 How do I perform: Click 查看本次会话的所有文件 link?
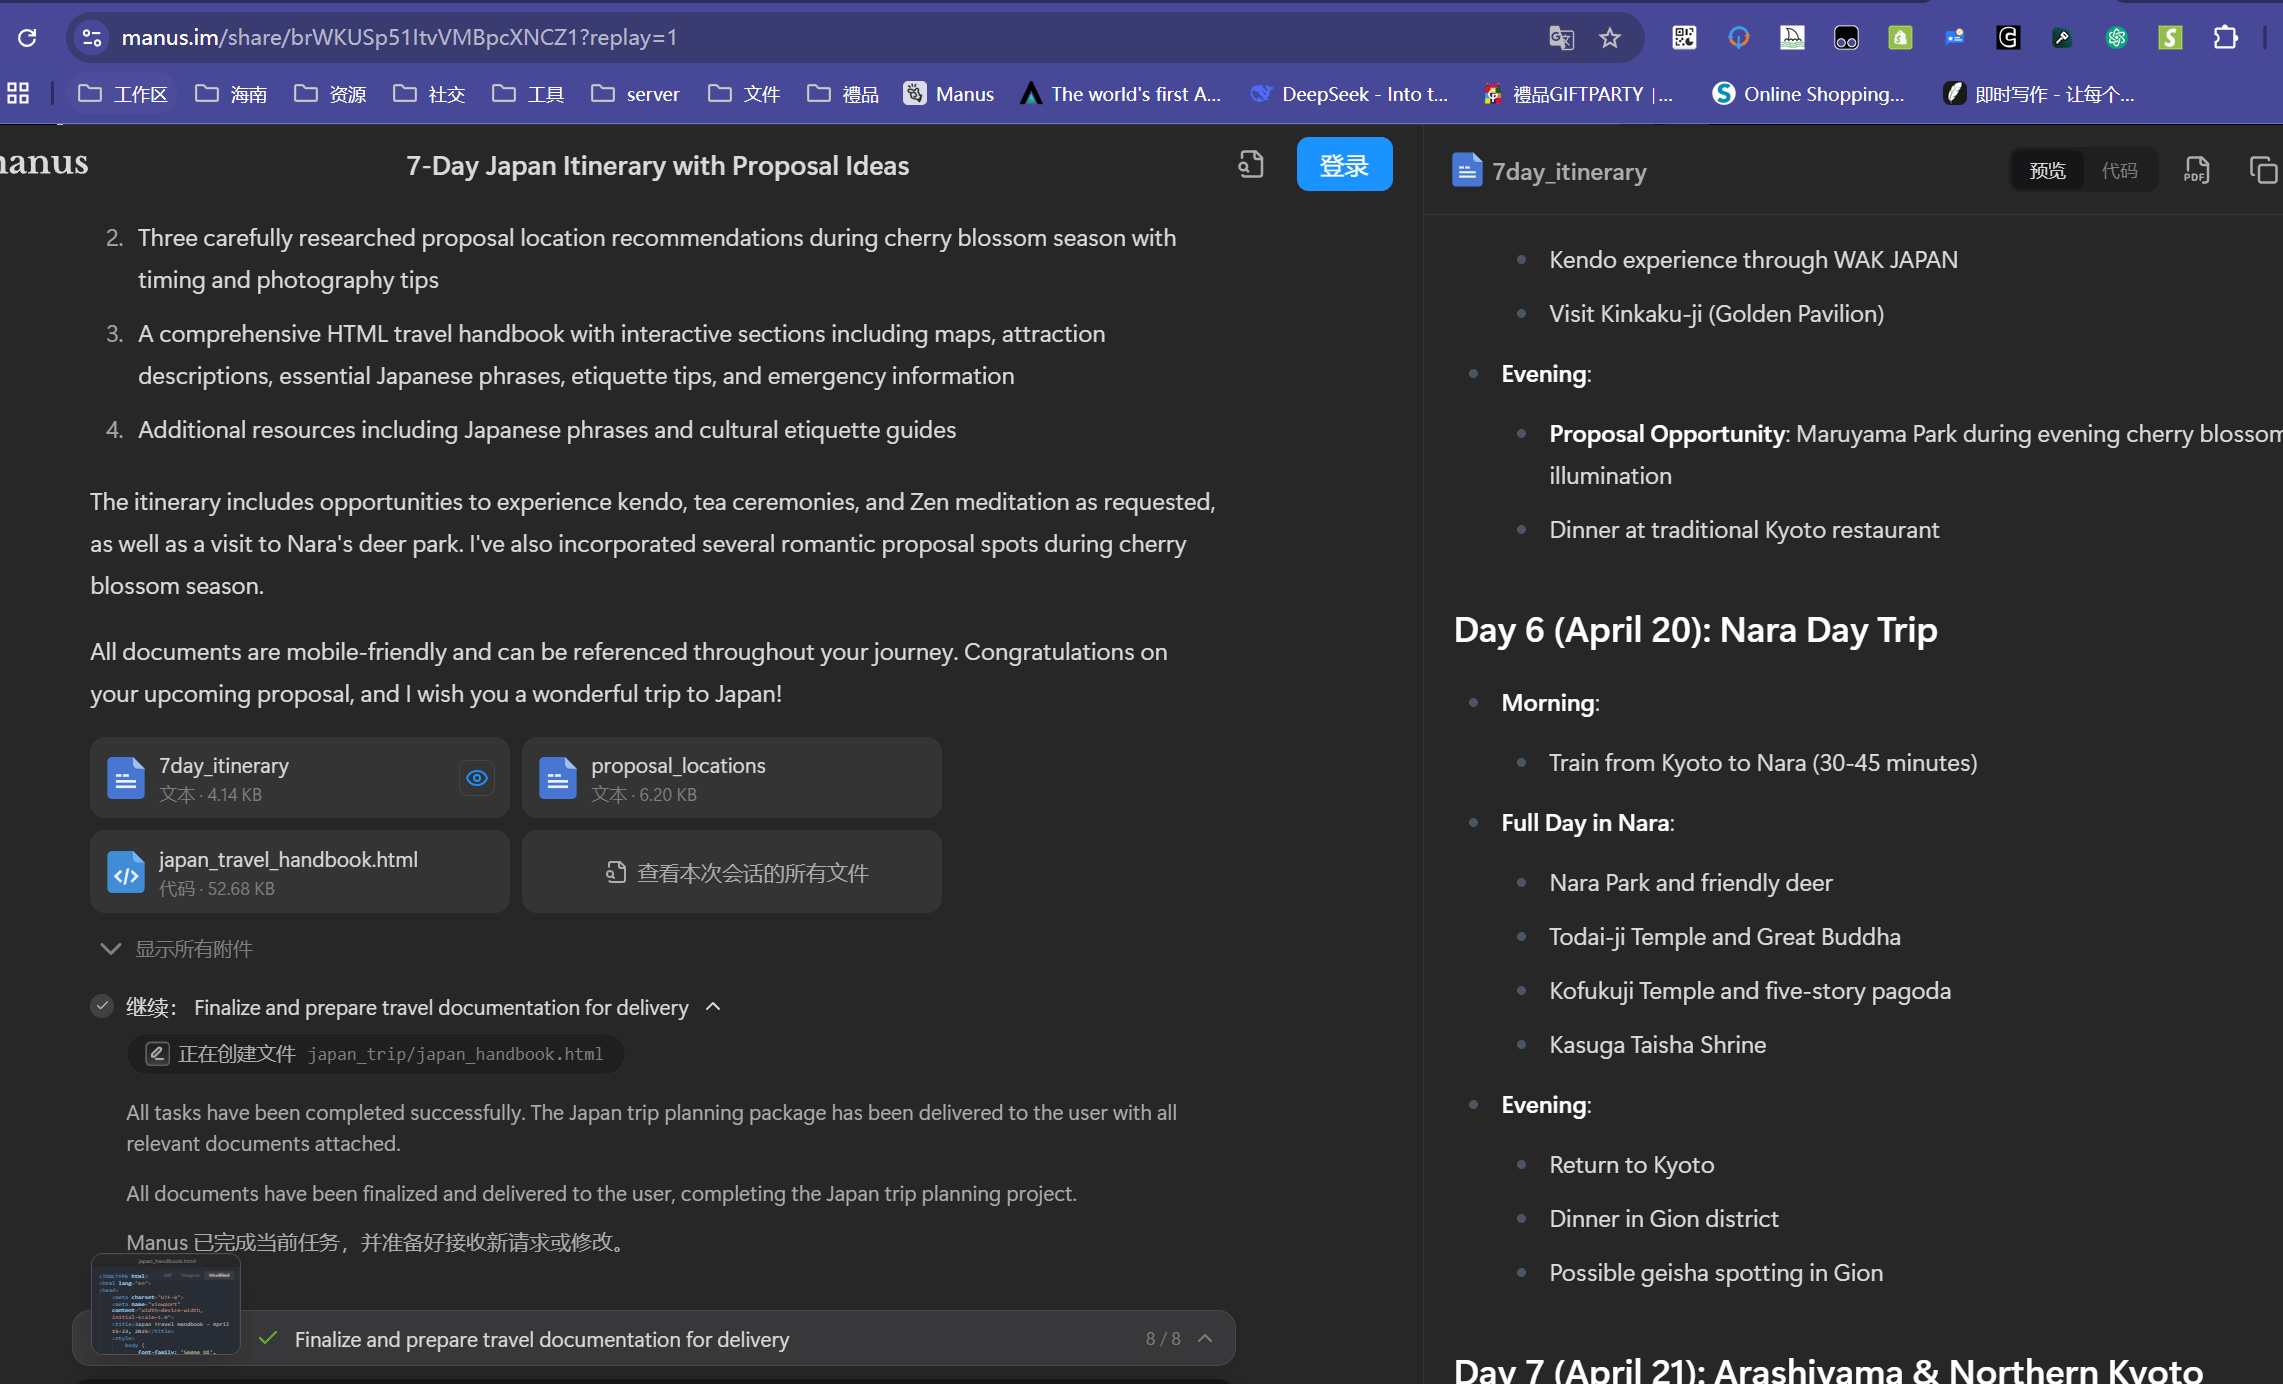(731, 871)
